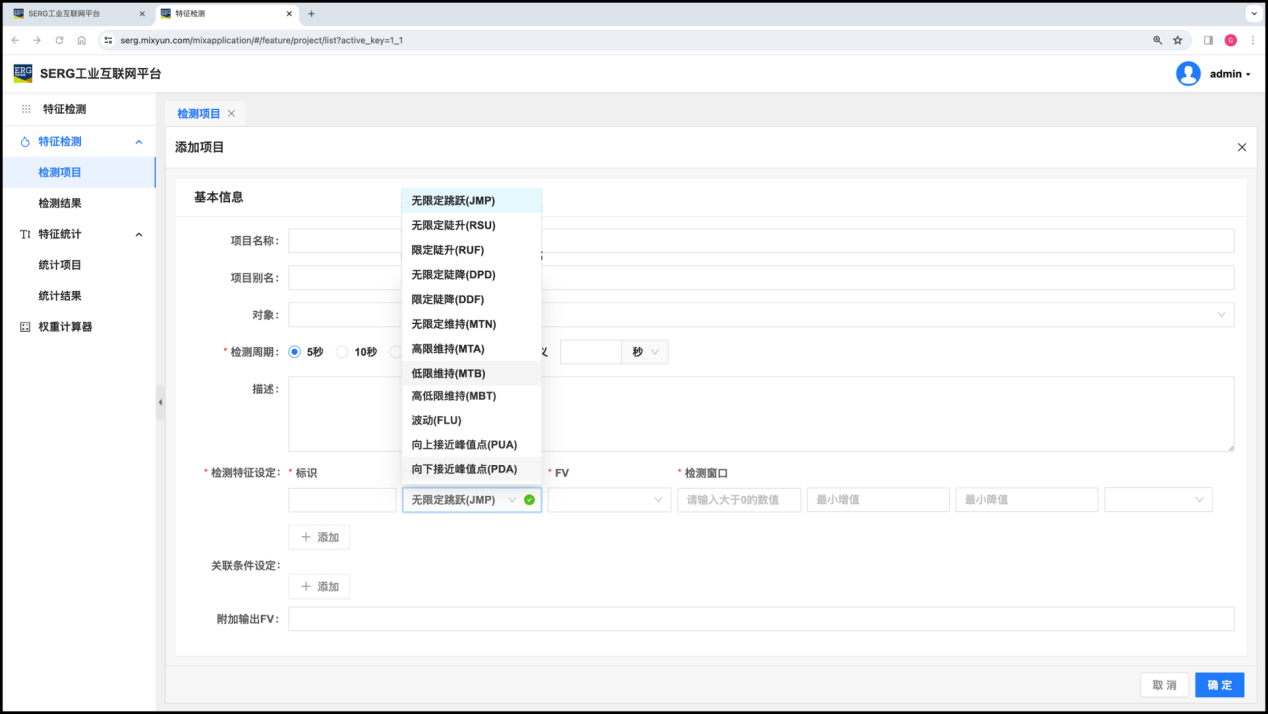Viewport: 1268px width, 714px height.
Task: Close the 添加项目 dialog with X icon
Action: click(1241, 147)
